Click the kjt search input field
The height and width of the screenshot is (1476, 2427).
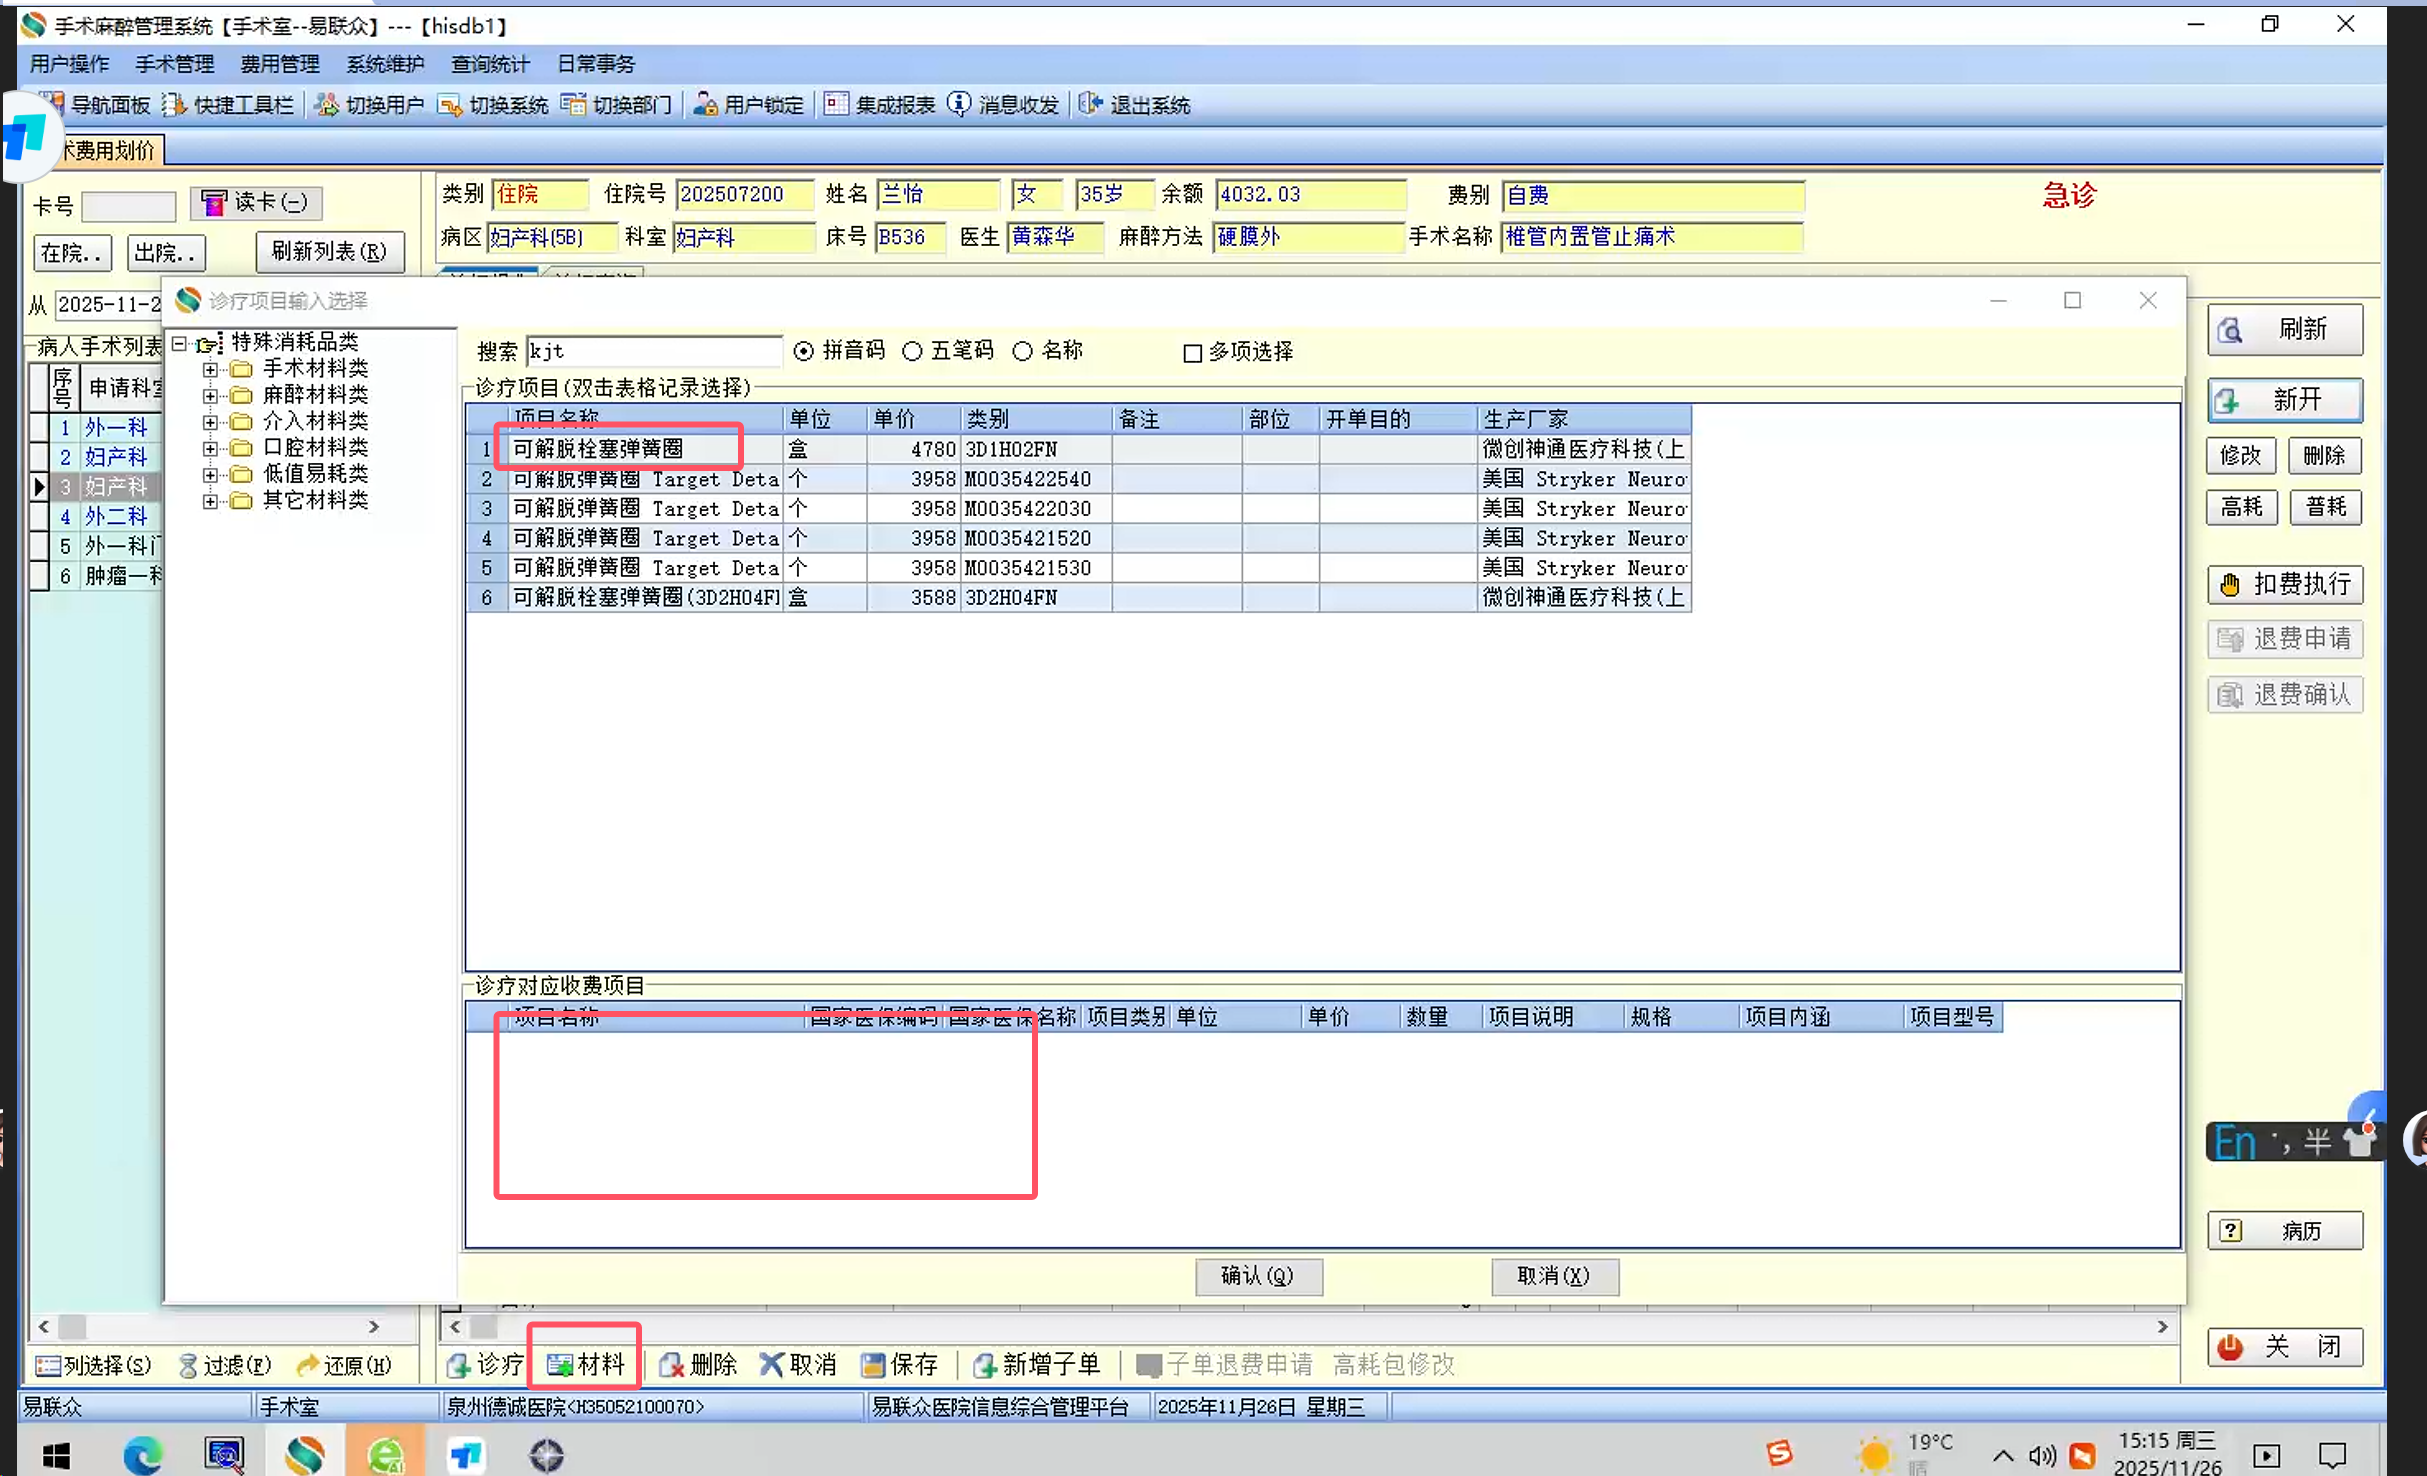point(652,351)
